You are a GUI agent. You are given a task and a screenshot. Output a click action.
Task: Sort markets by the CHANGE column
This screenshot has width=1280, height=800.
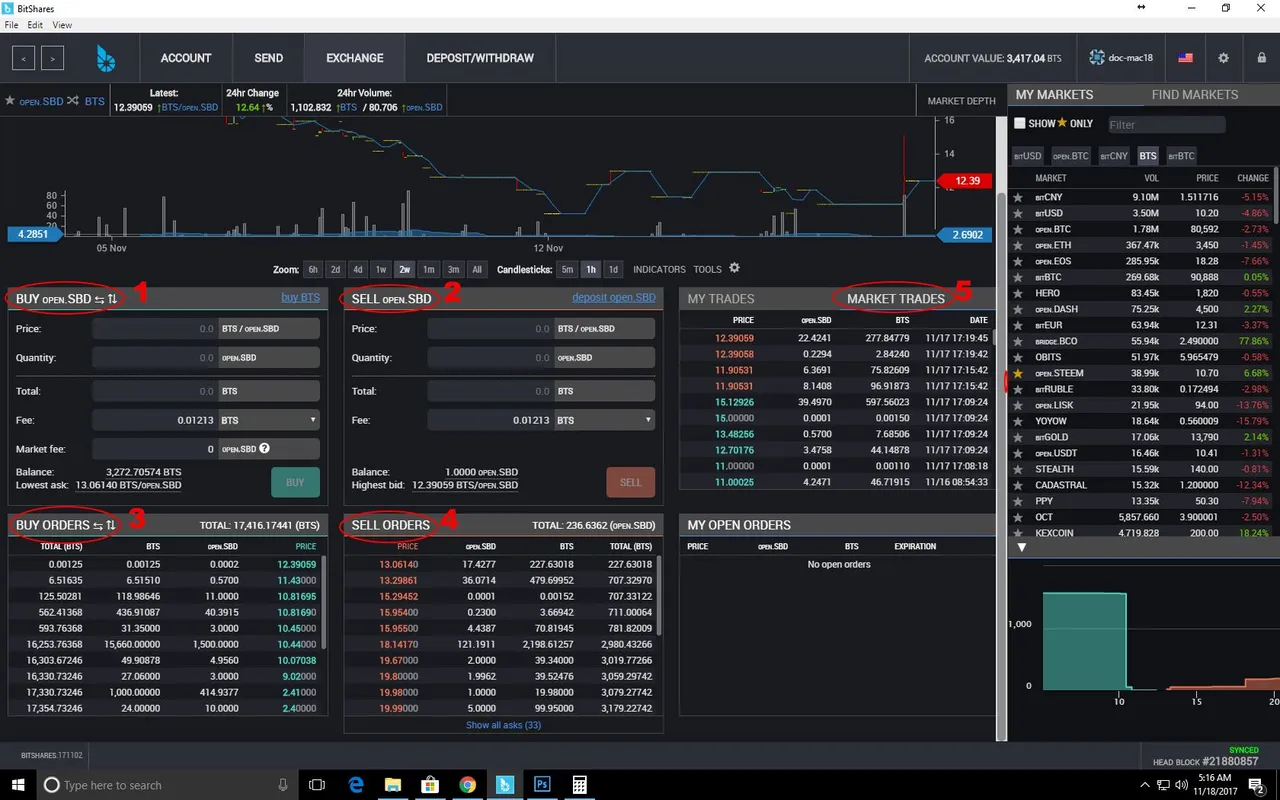coord(1253,178)
